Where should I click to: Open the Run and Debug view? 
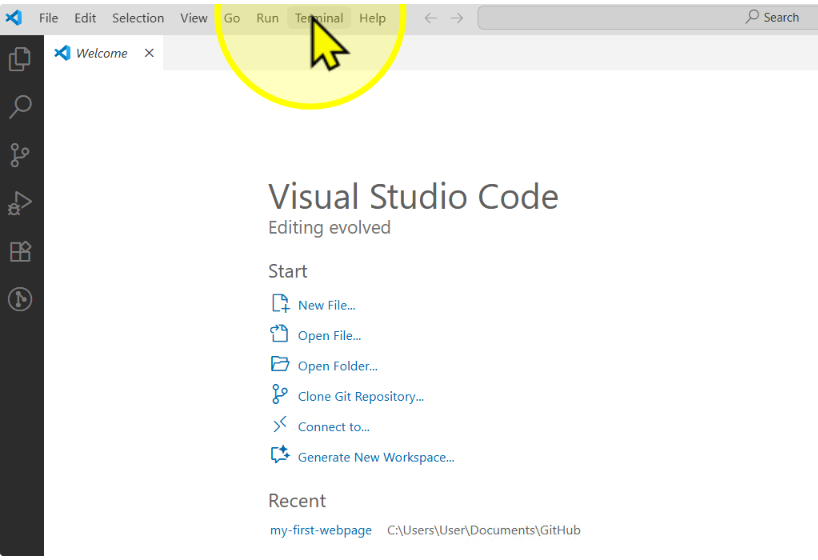[x=20, y=203]
